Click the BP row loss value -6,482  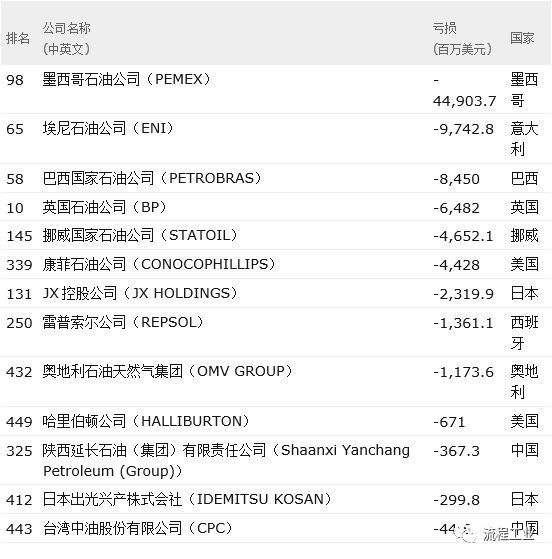click(x=456, y=208)
